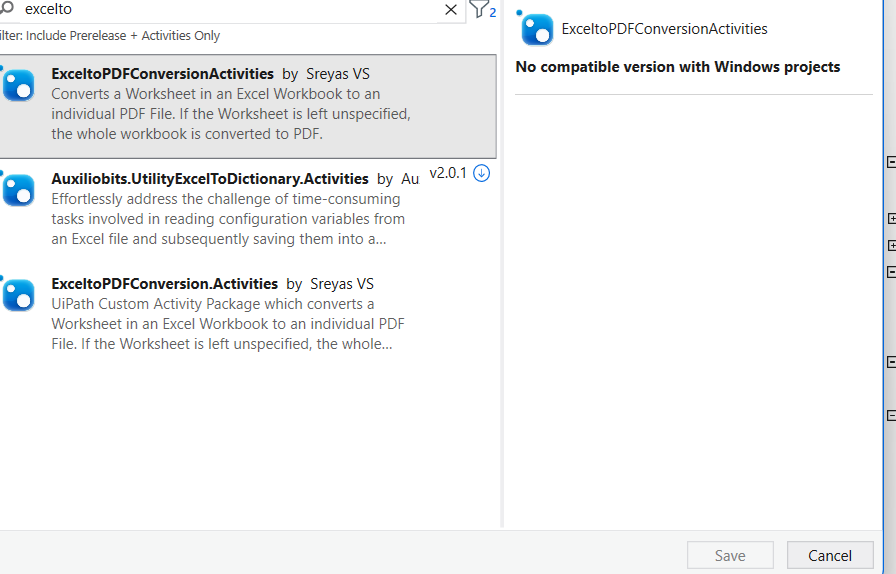Click into the excelto search field
The height and width of the screenshot is (574, 896).
[x=229, y=10]
